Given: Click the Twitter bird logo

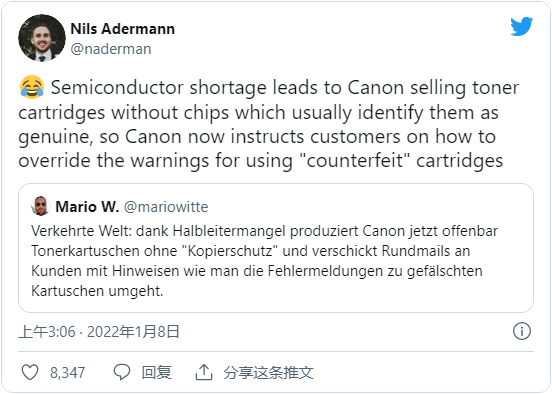Looking at the screenshot, I should [x=521, y=26].
